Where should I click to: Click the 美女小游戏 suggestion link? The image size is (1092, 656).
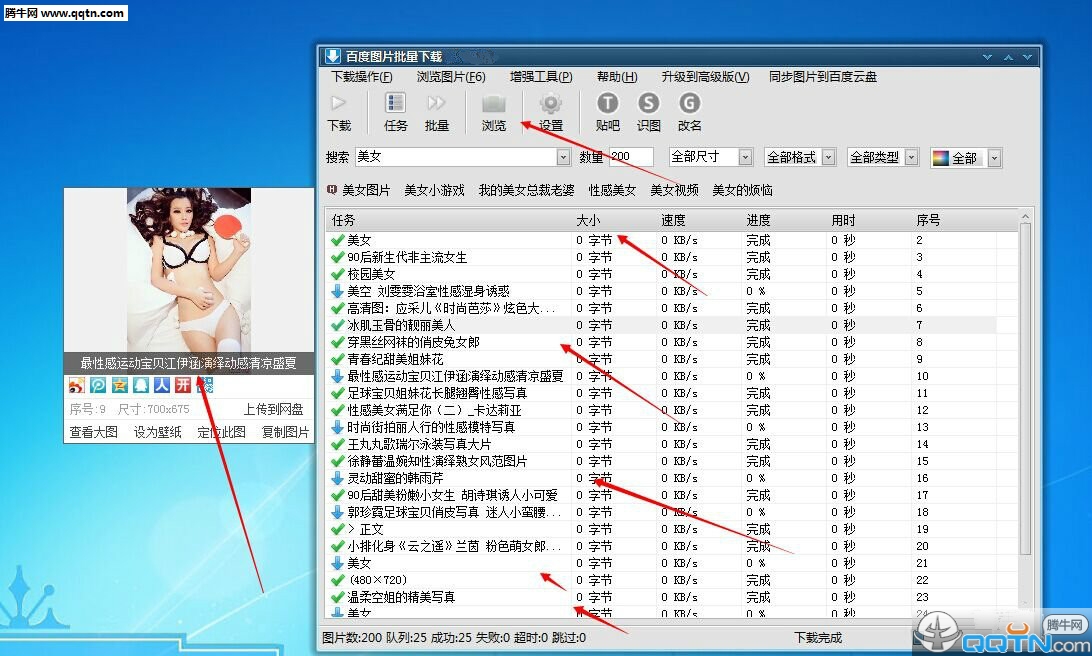tap(434, 190)
